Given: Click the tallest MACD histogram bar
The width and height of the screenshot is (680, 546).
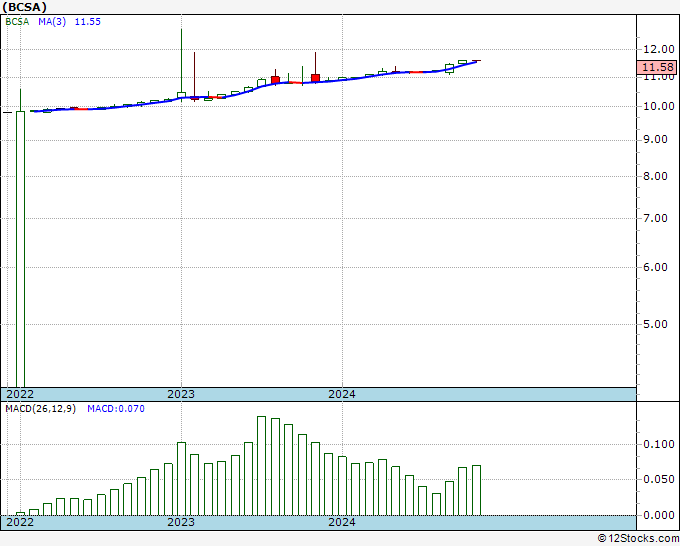Looking at the screenshot, I should (262, 465).
